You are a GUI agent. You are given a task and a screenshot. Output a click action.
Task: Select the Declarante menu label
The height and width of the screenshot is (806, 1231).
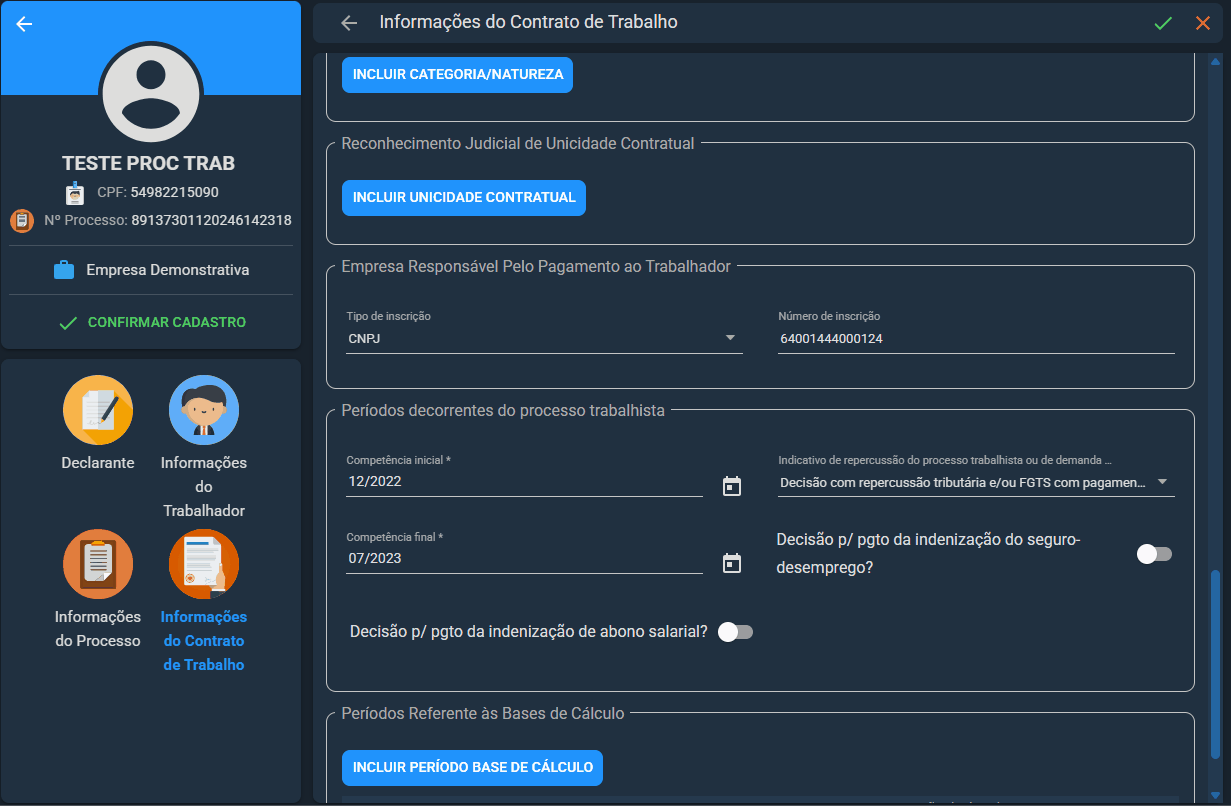pyautogui.click(x=98, y=463)
